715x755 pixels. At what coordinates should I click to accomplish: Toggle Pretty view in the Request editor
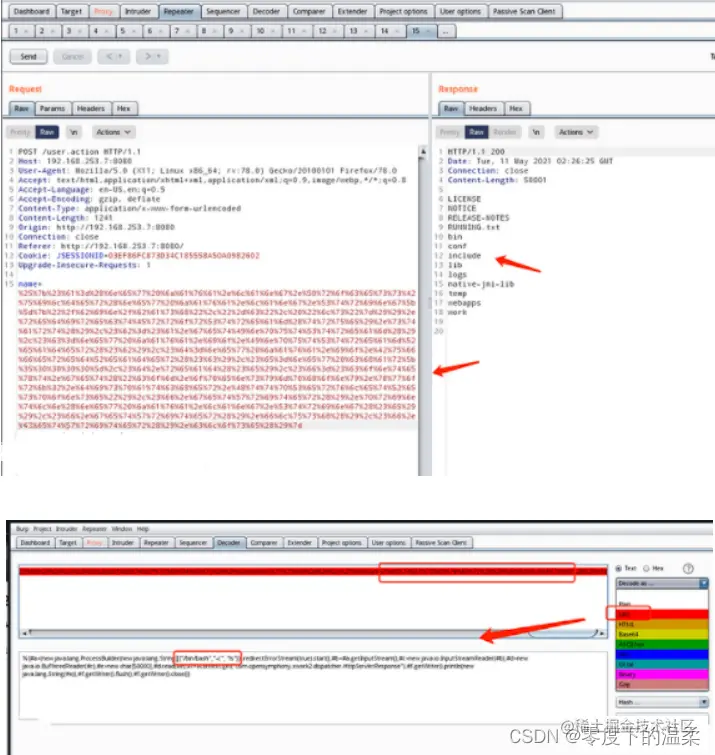[x=20, y=132]
